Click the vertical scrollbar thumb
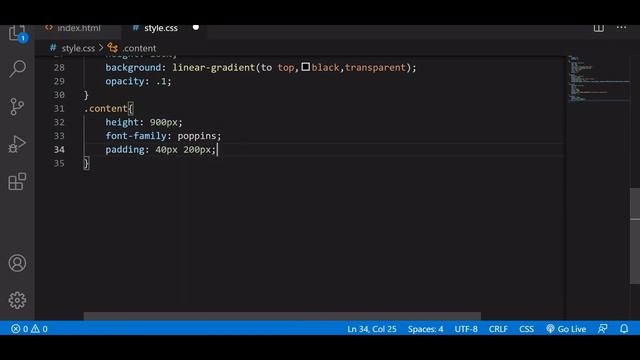Viewport: 640px width, 360px height. point(635,236)
